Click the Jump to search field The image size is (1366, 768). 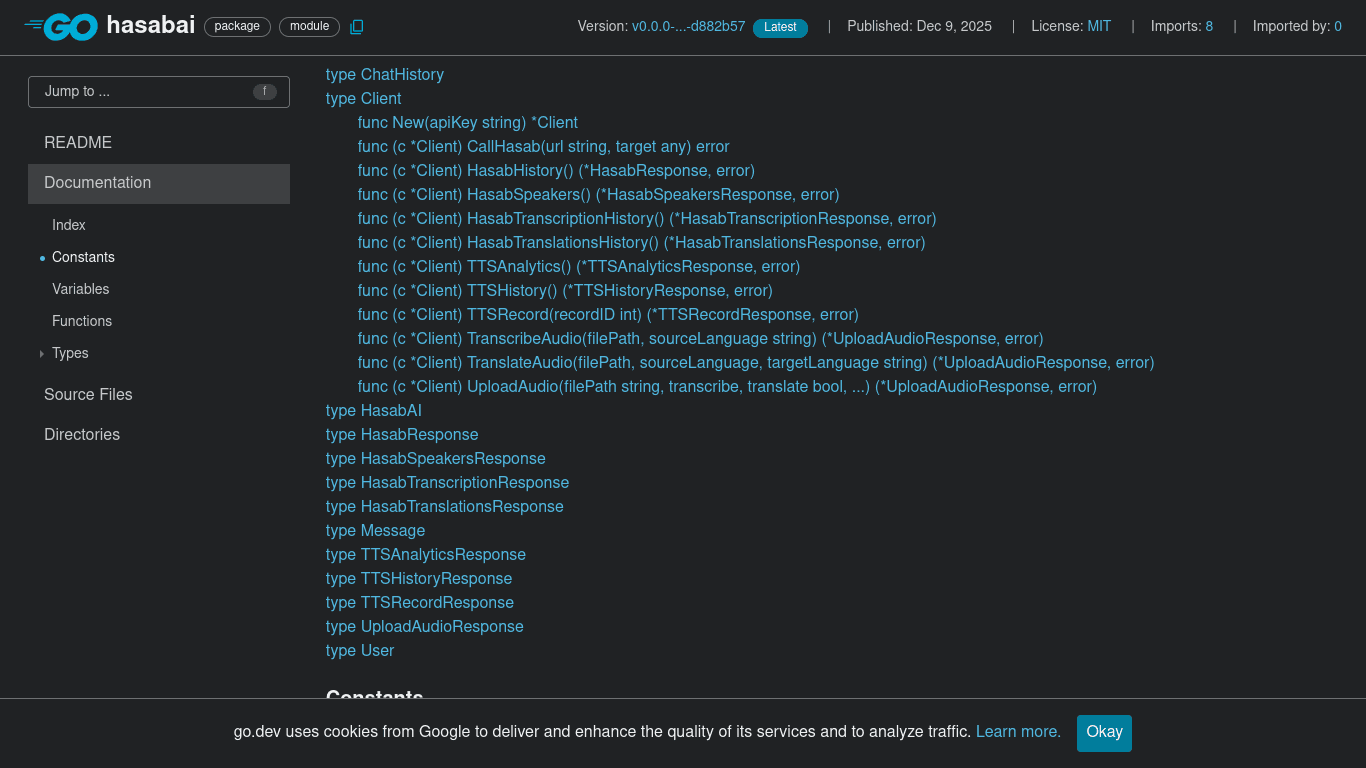click(x=140, y=91)
